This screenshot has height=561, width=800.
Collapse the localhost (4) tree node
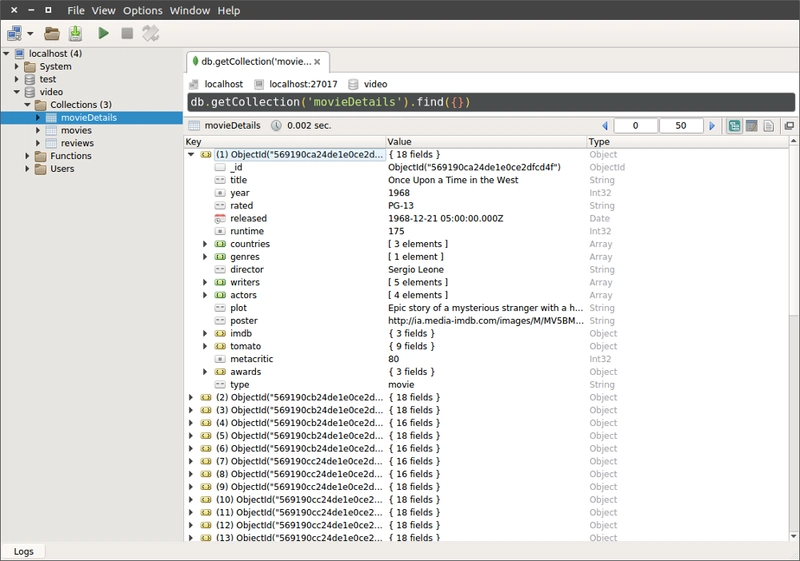pyautogui.click(x=6, y=54)
